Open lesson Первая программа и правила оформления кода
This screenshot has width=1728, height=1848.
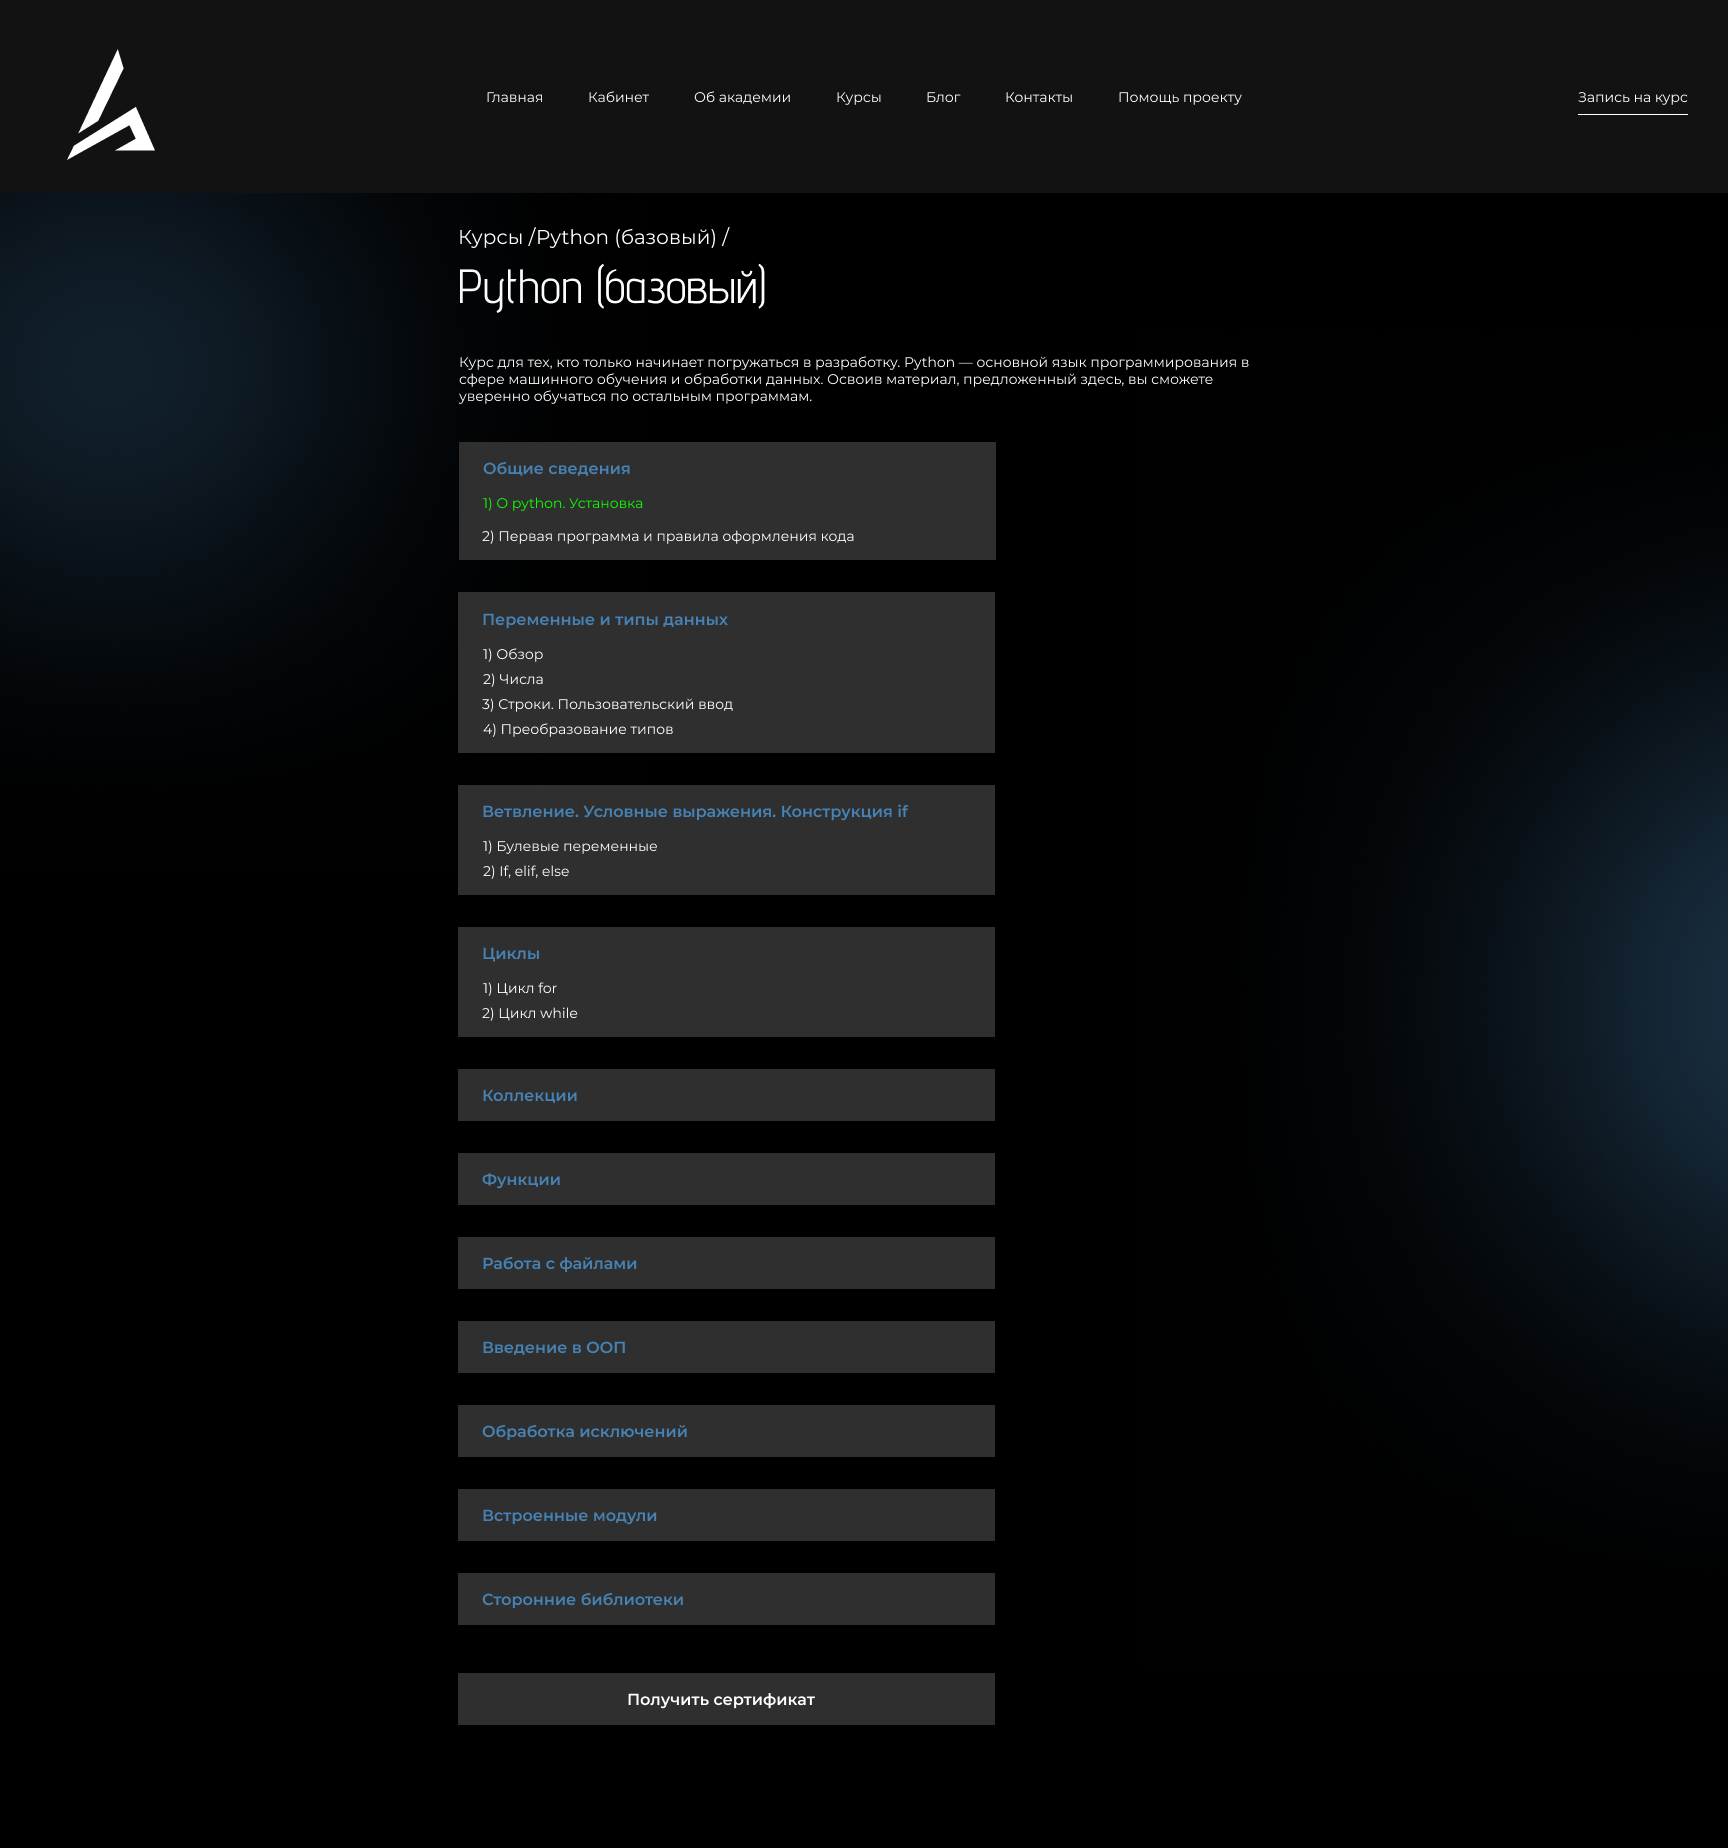point(668,536)
